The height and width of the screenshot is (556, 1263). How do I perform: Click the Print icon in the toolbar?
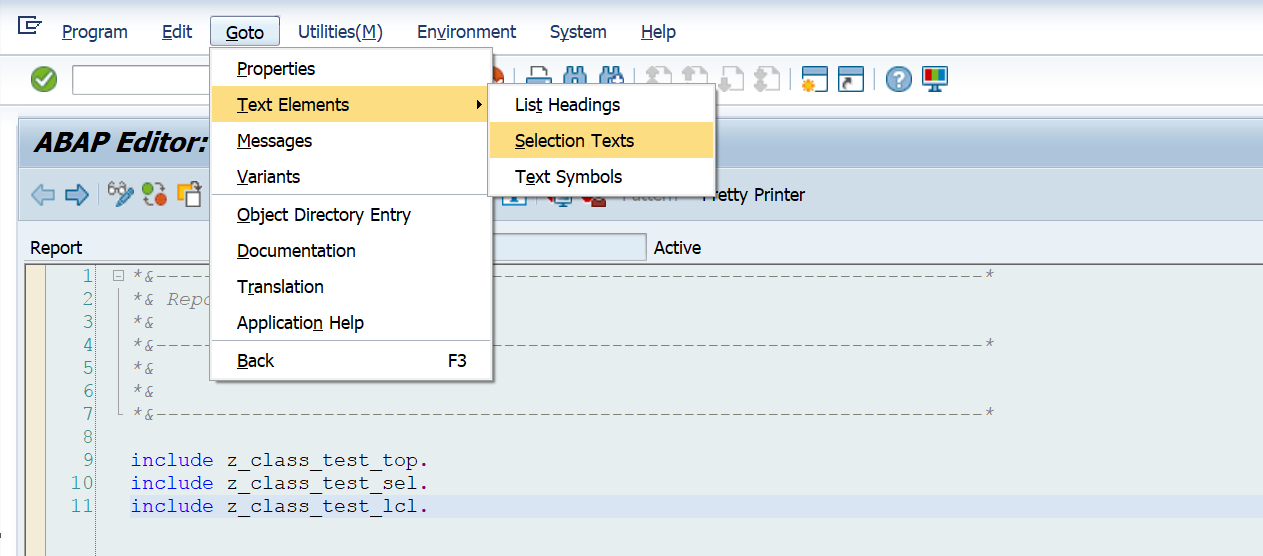pyautogui.click(x=539, y=79)
